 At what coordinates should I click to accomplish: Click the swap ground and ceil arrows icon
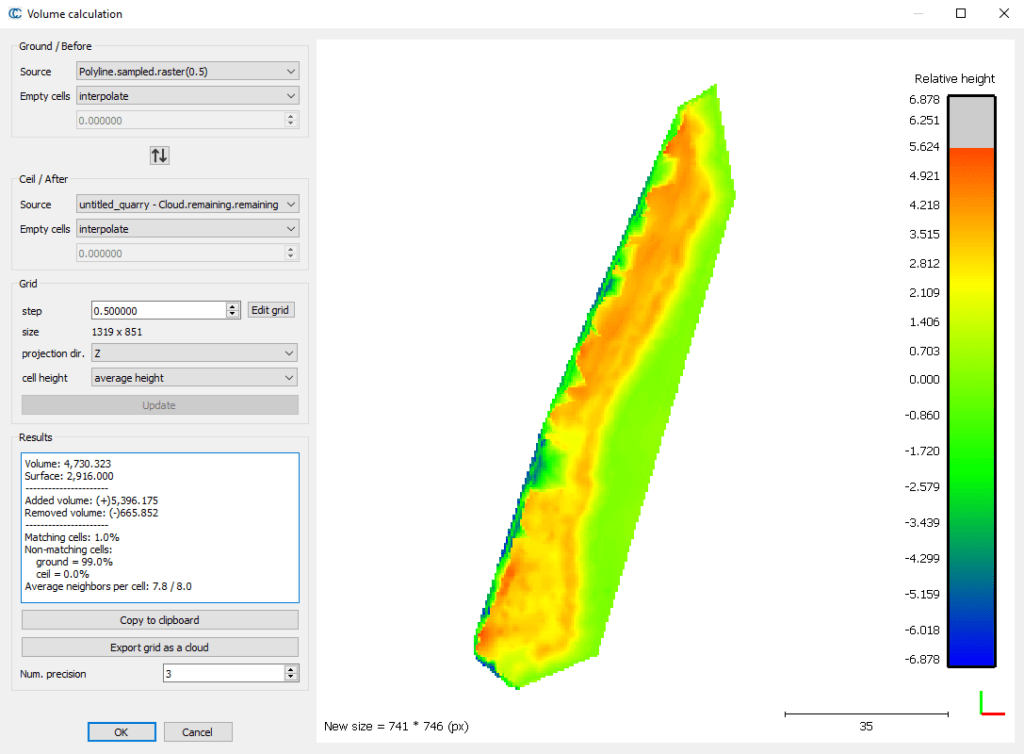pos(159,155)
